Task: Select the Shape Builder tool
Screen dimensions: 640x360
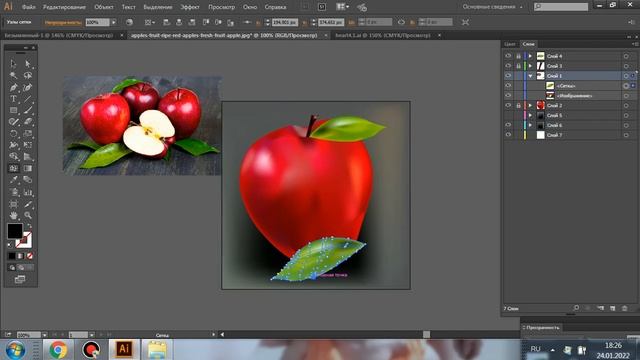Action: click(x=13, y=157)
